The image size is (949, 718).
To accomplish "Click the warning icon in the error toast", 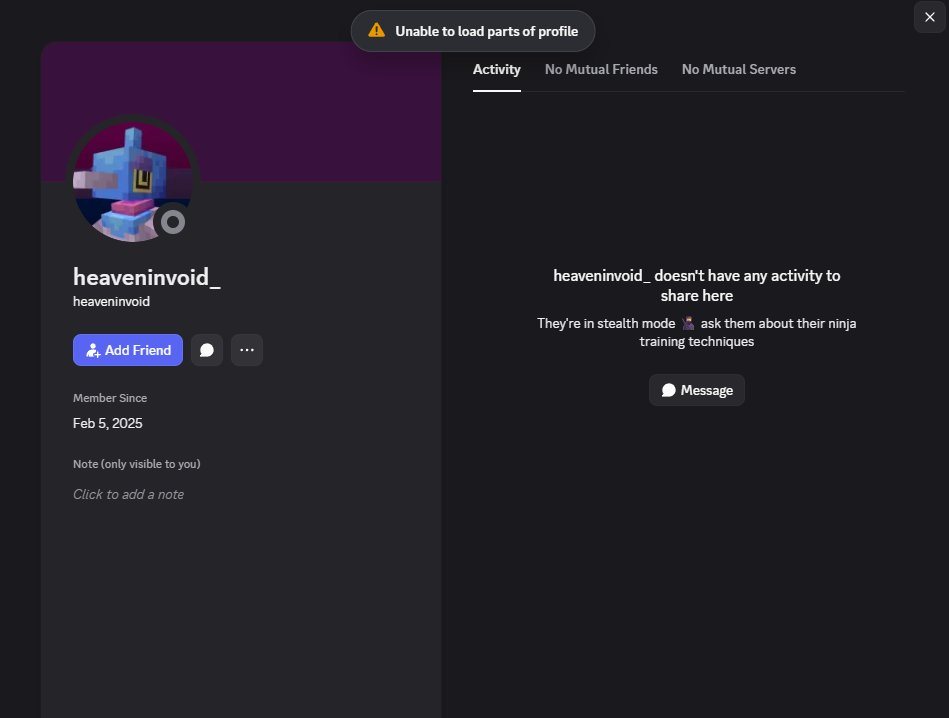I will [x=376, y=30].
